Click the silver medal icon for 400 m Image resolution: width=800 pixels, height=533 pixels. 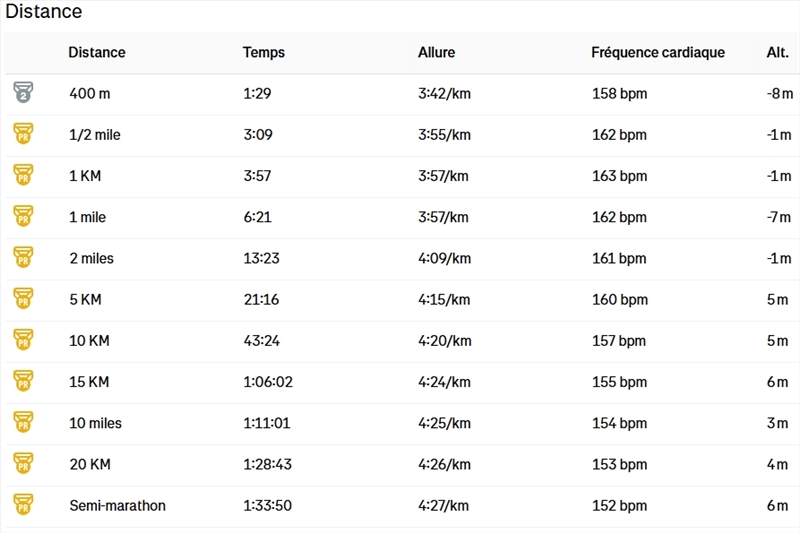(x=23, y=92)
